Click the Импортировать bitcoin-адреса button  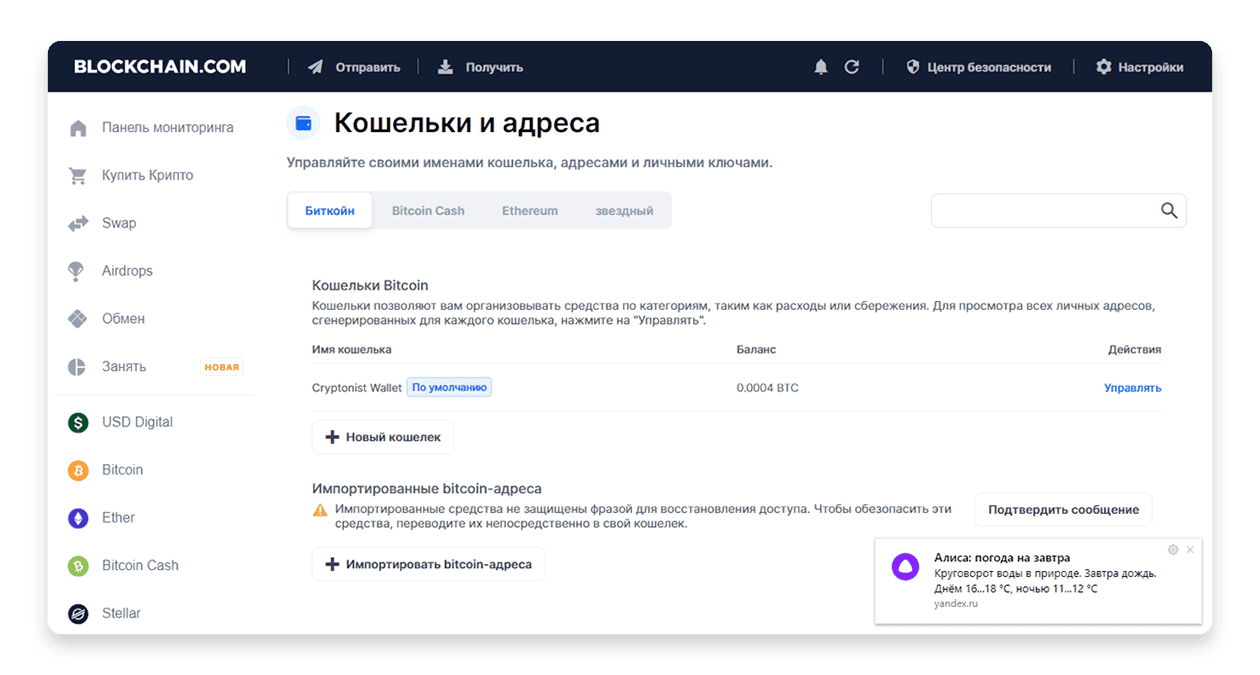pyautogui.click(x=429, y=565)
